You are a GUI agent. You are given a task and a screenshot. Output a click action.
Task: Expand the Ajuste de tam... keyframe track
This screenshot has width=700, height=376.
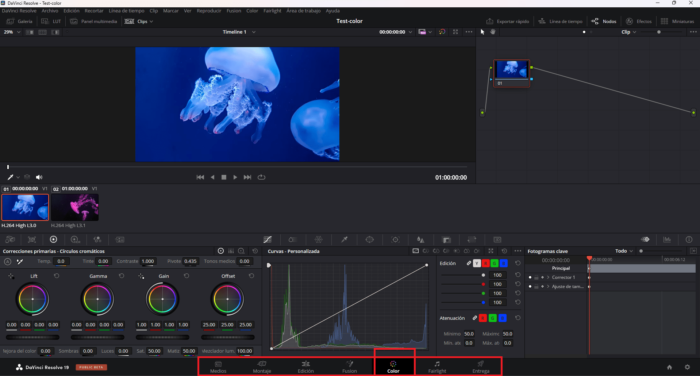(548, 287)
